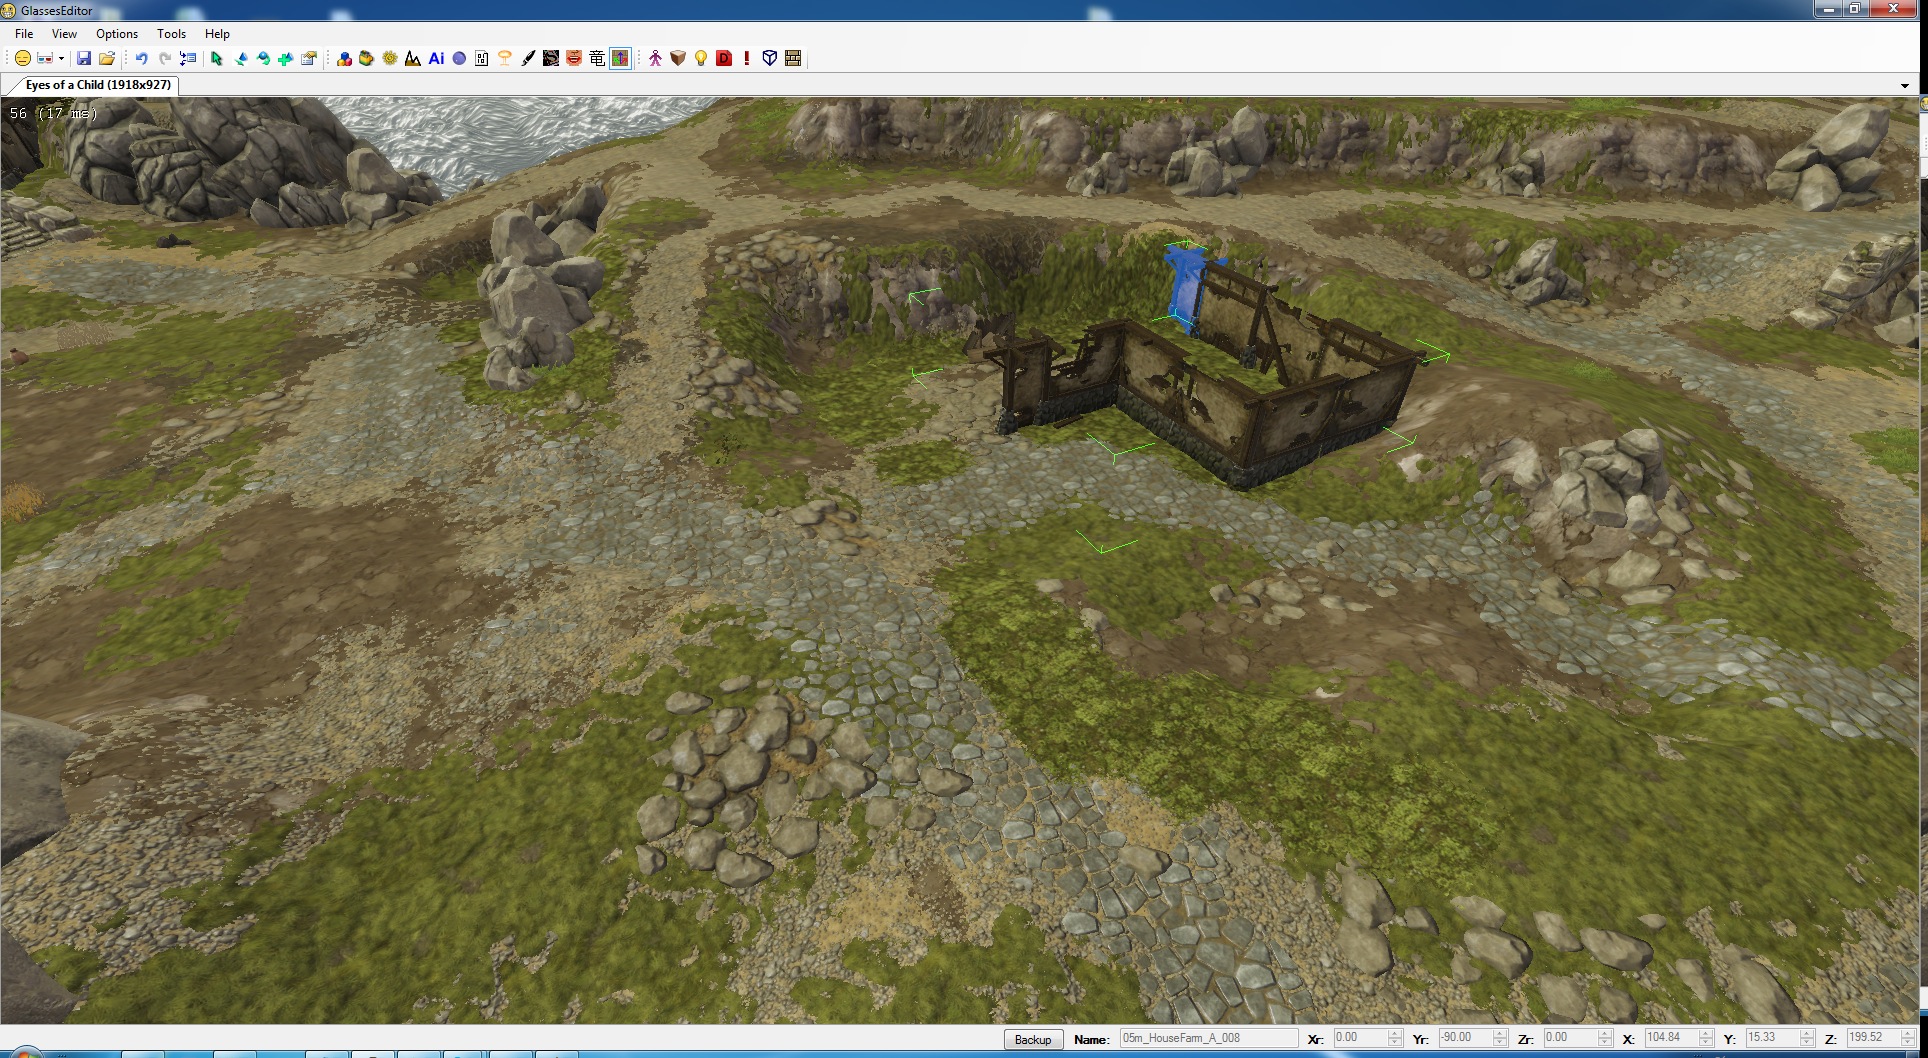Open the Options menu
This screenshot has width=1928, height=1058.
pos(117,34)
